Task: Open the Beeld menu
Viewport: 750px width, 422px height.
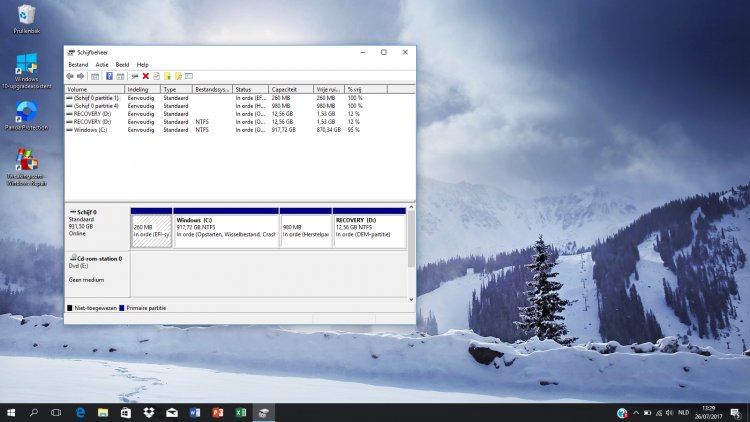Action: point(122,64)
